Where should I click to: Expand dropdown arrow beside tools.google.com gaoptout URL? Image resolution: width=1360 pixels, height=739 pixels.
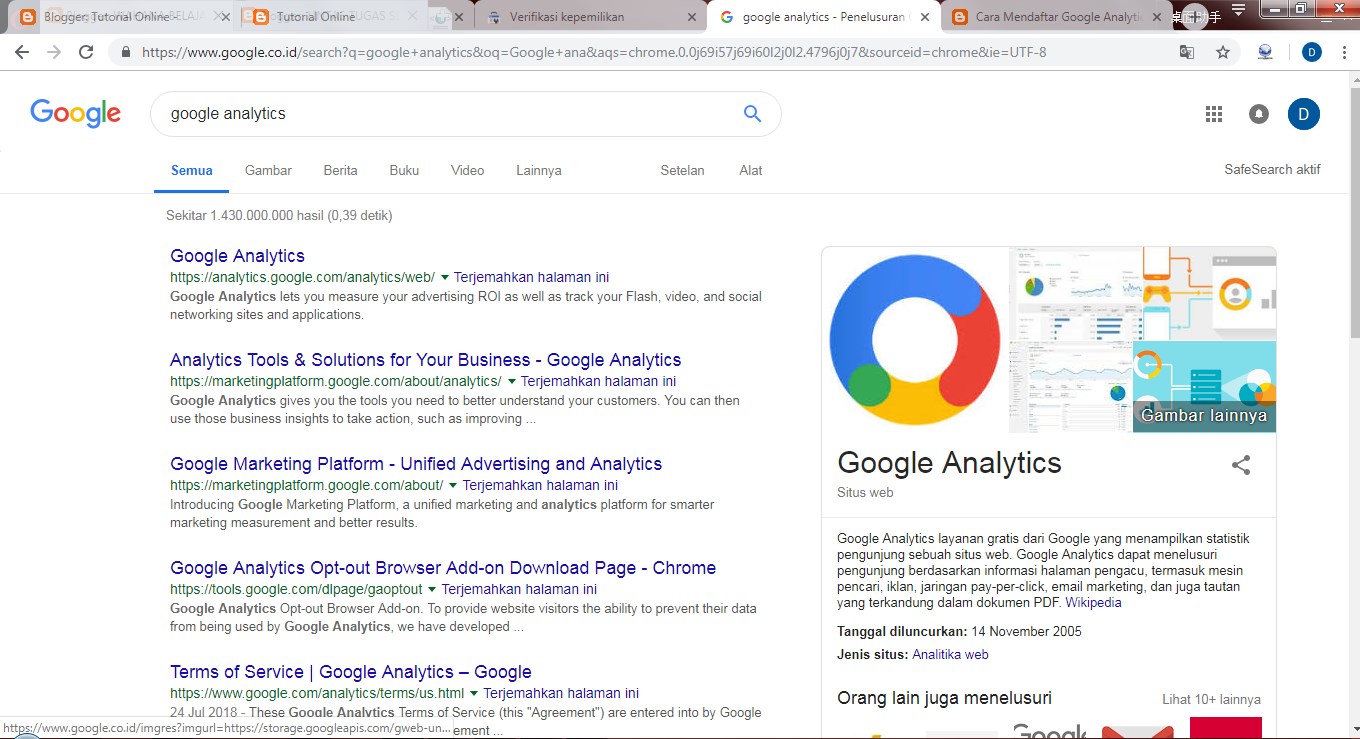point(433,589)
